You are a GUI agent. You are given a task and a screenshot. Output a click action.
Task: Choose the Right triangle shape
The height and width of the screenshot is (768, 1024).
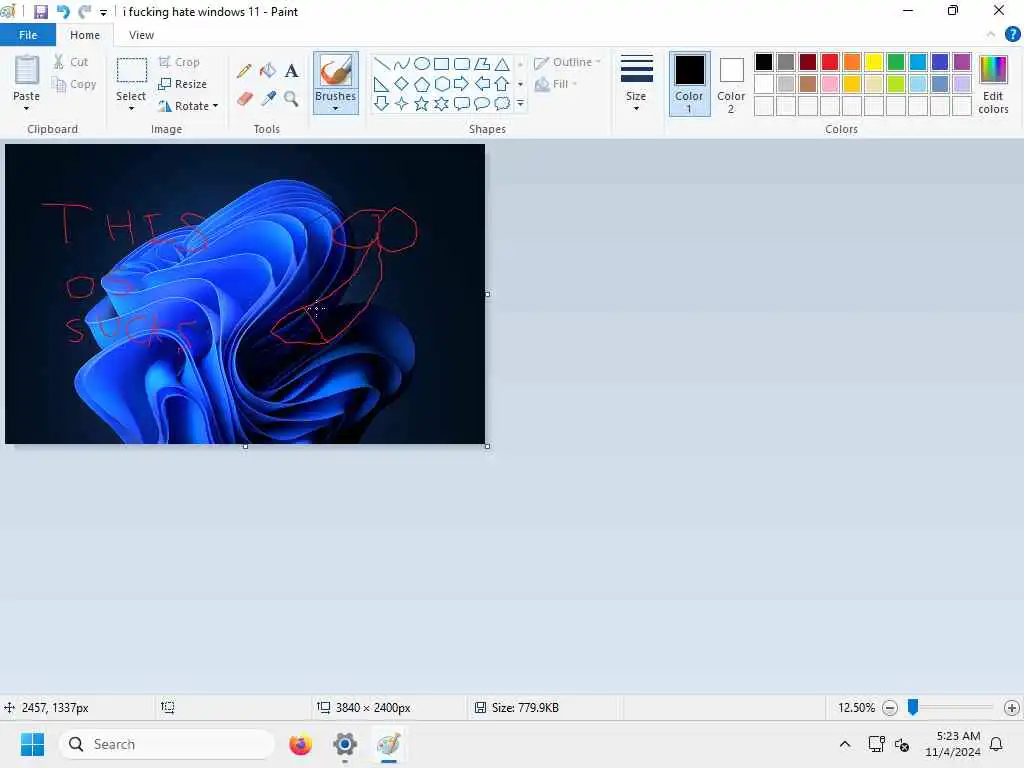382,84
